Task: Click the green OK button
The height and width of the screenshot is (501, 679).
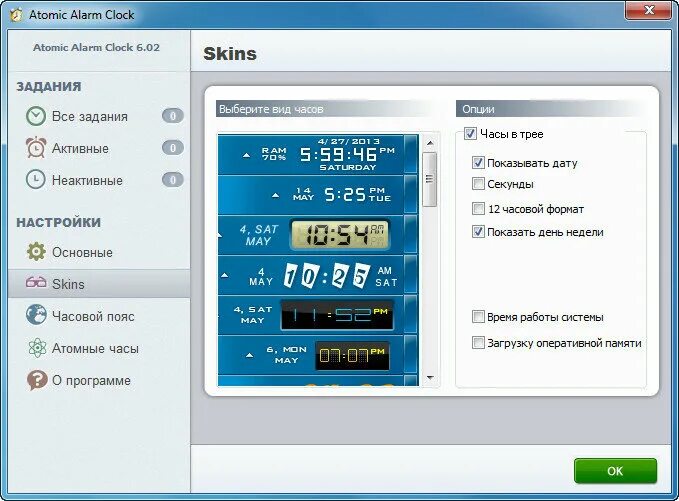Action: pos(615,471)
